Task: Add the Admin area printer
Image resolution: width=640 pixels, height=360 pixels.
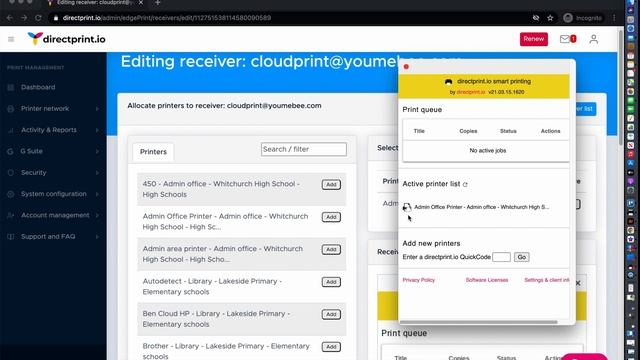Action: (x=331, y=249)
